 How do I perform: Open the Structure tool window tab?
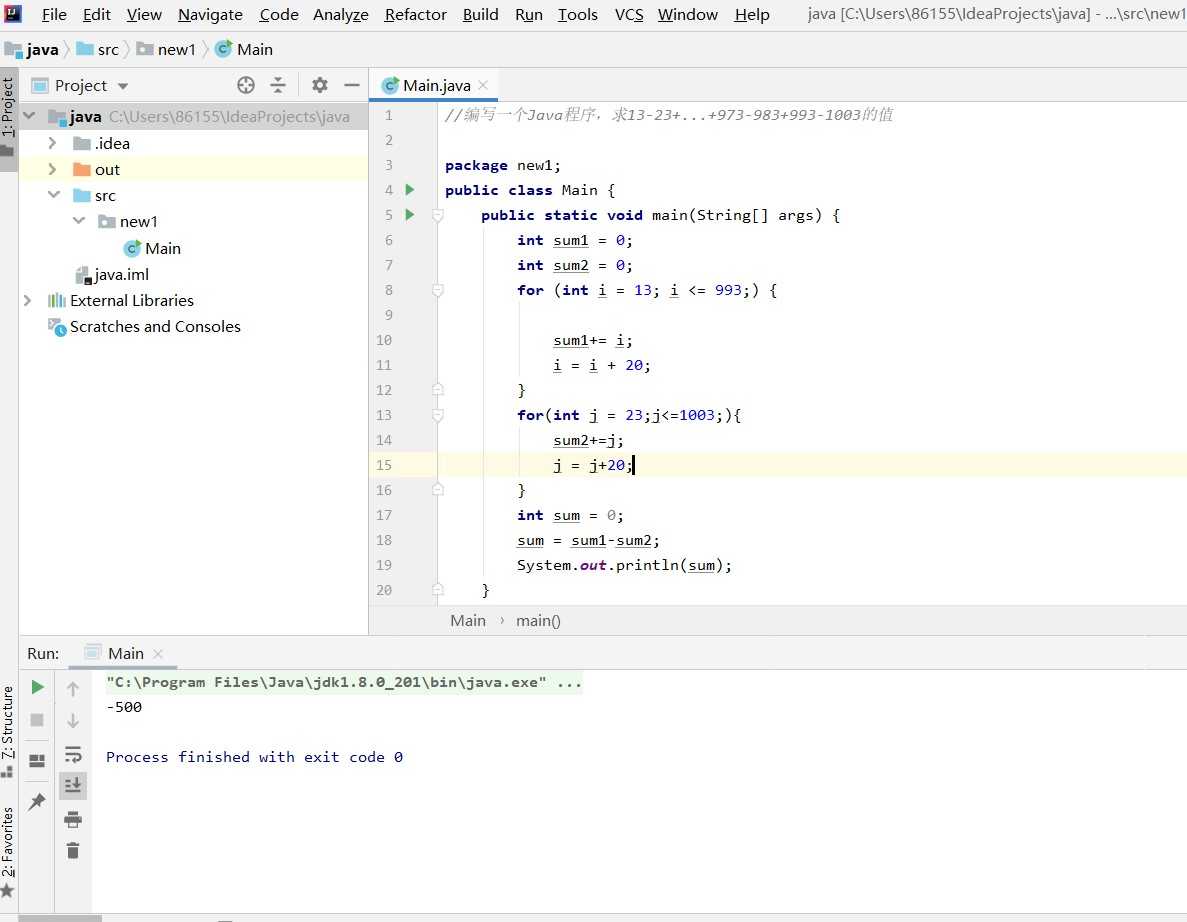coord(8,730)
